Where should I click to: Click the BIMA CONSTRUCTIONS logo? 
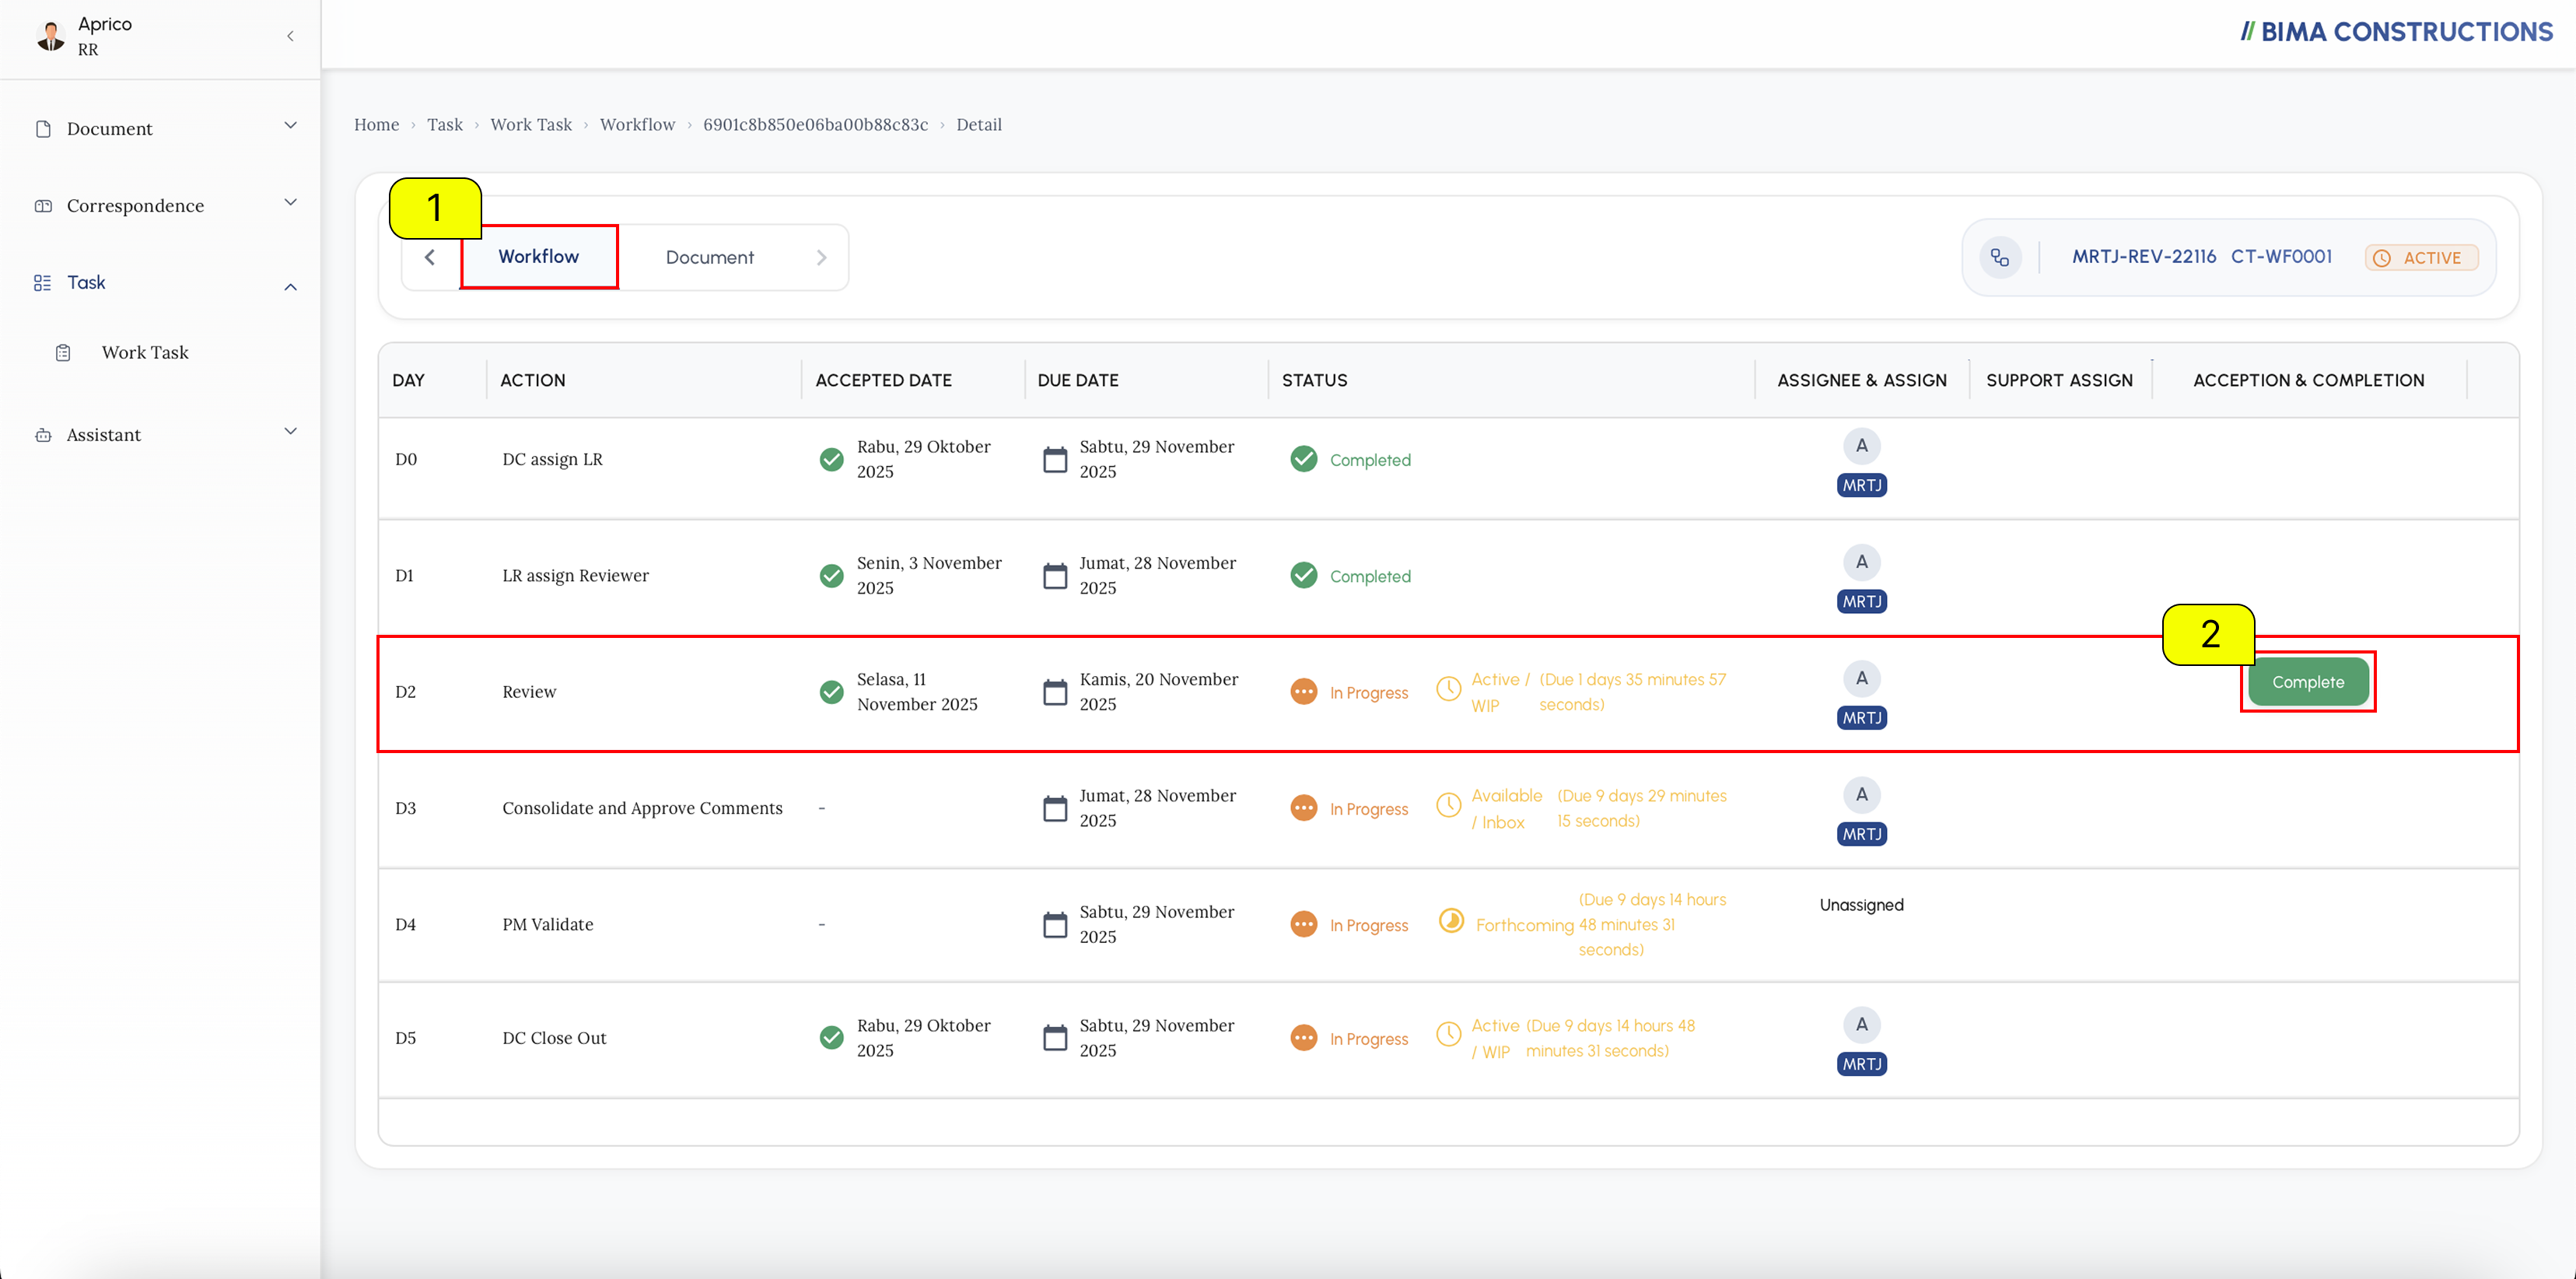pos(2397,32)
